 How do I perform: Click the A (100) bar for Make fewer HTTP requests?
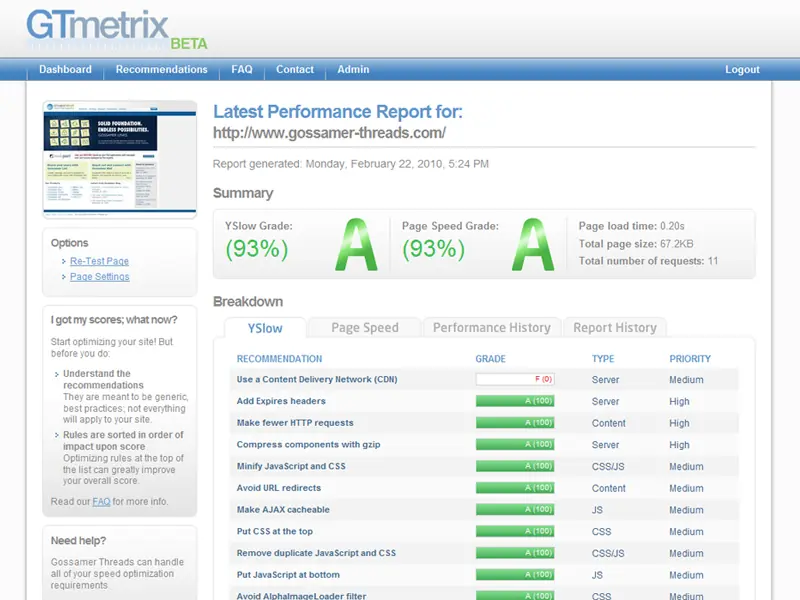[x=515, y=422]
